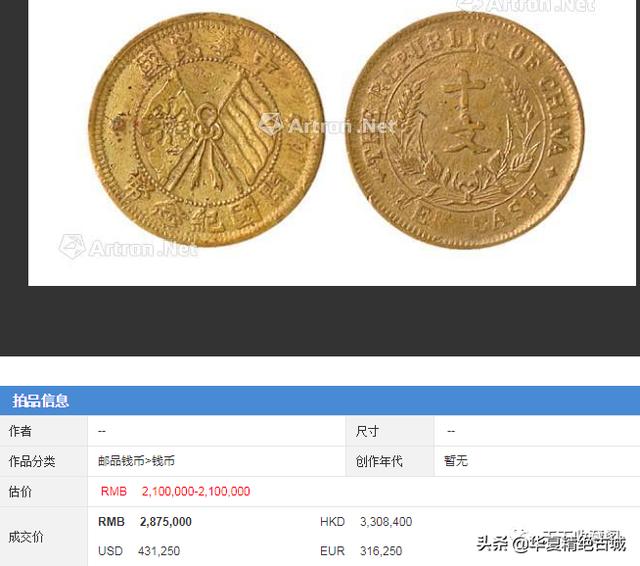Screen dimensions: 640x566
Task: Click the RMB 2,100,000-2,100,000 estimate text
Action: [x=176, y=491]
